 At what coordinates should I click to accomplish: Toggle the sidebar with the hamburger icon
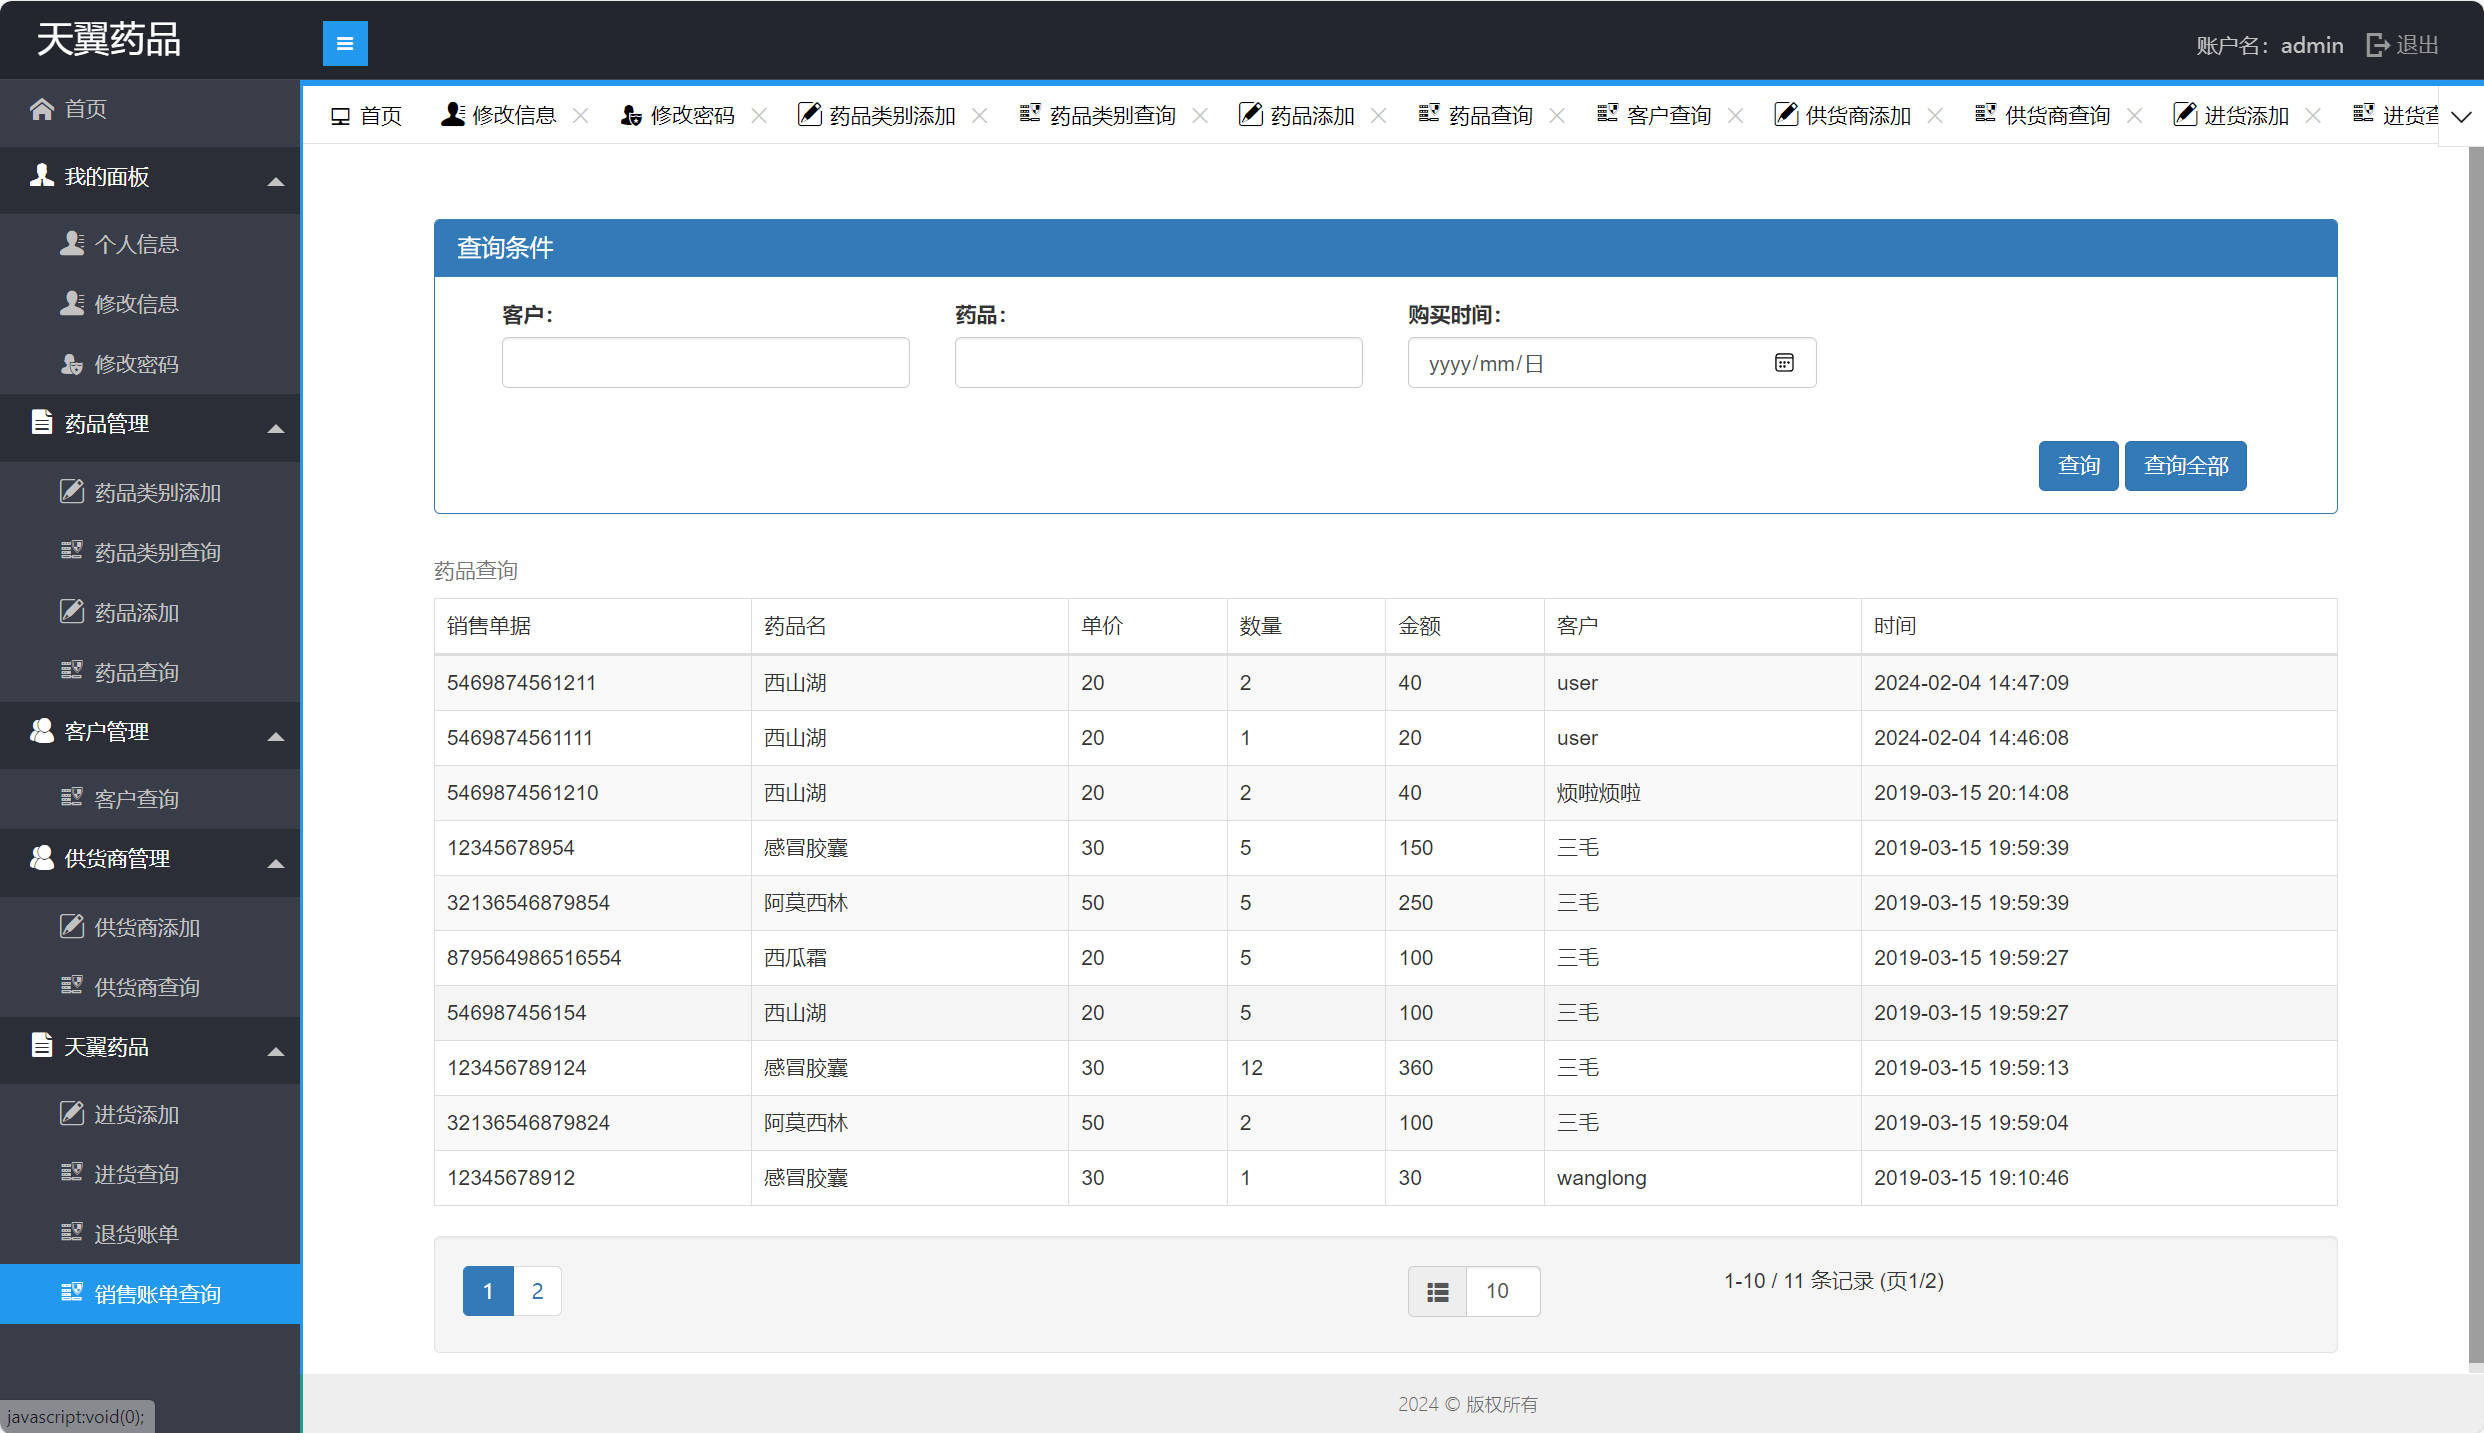(345, 43)
